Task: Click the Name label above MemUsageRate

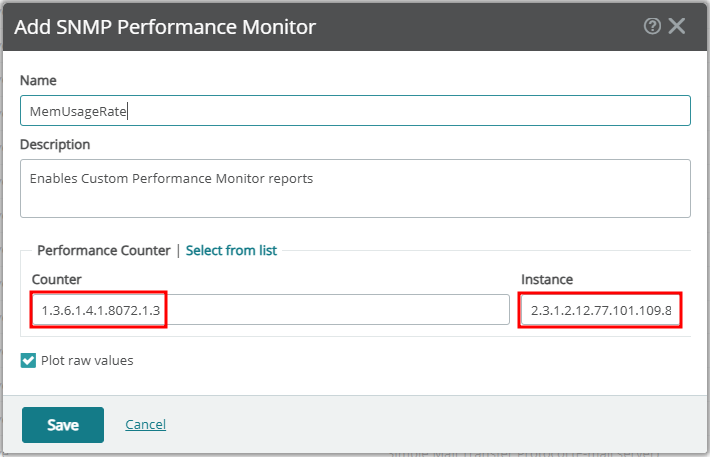Action: (38, 81)
